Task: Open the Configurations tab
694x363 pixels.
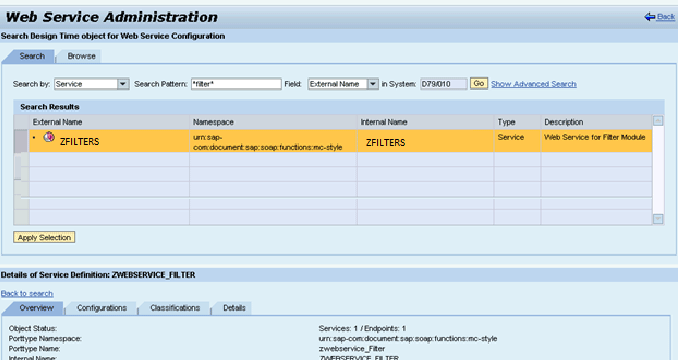Action: 102,308
